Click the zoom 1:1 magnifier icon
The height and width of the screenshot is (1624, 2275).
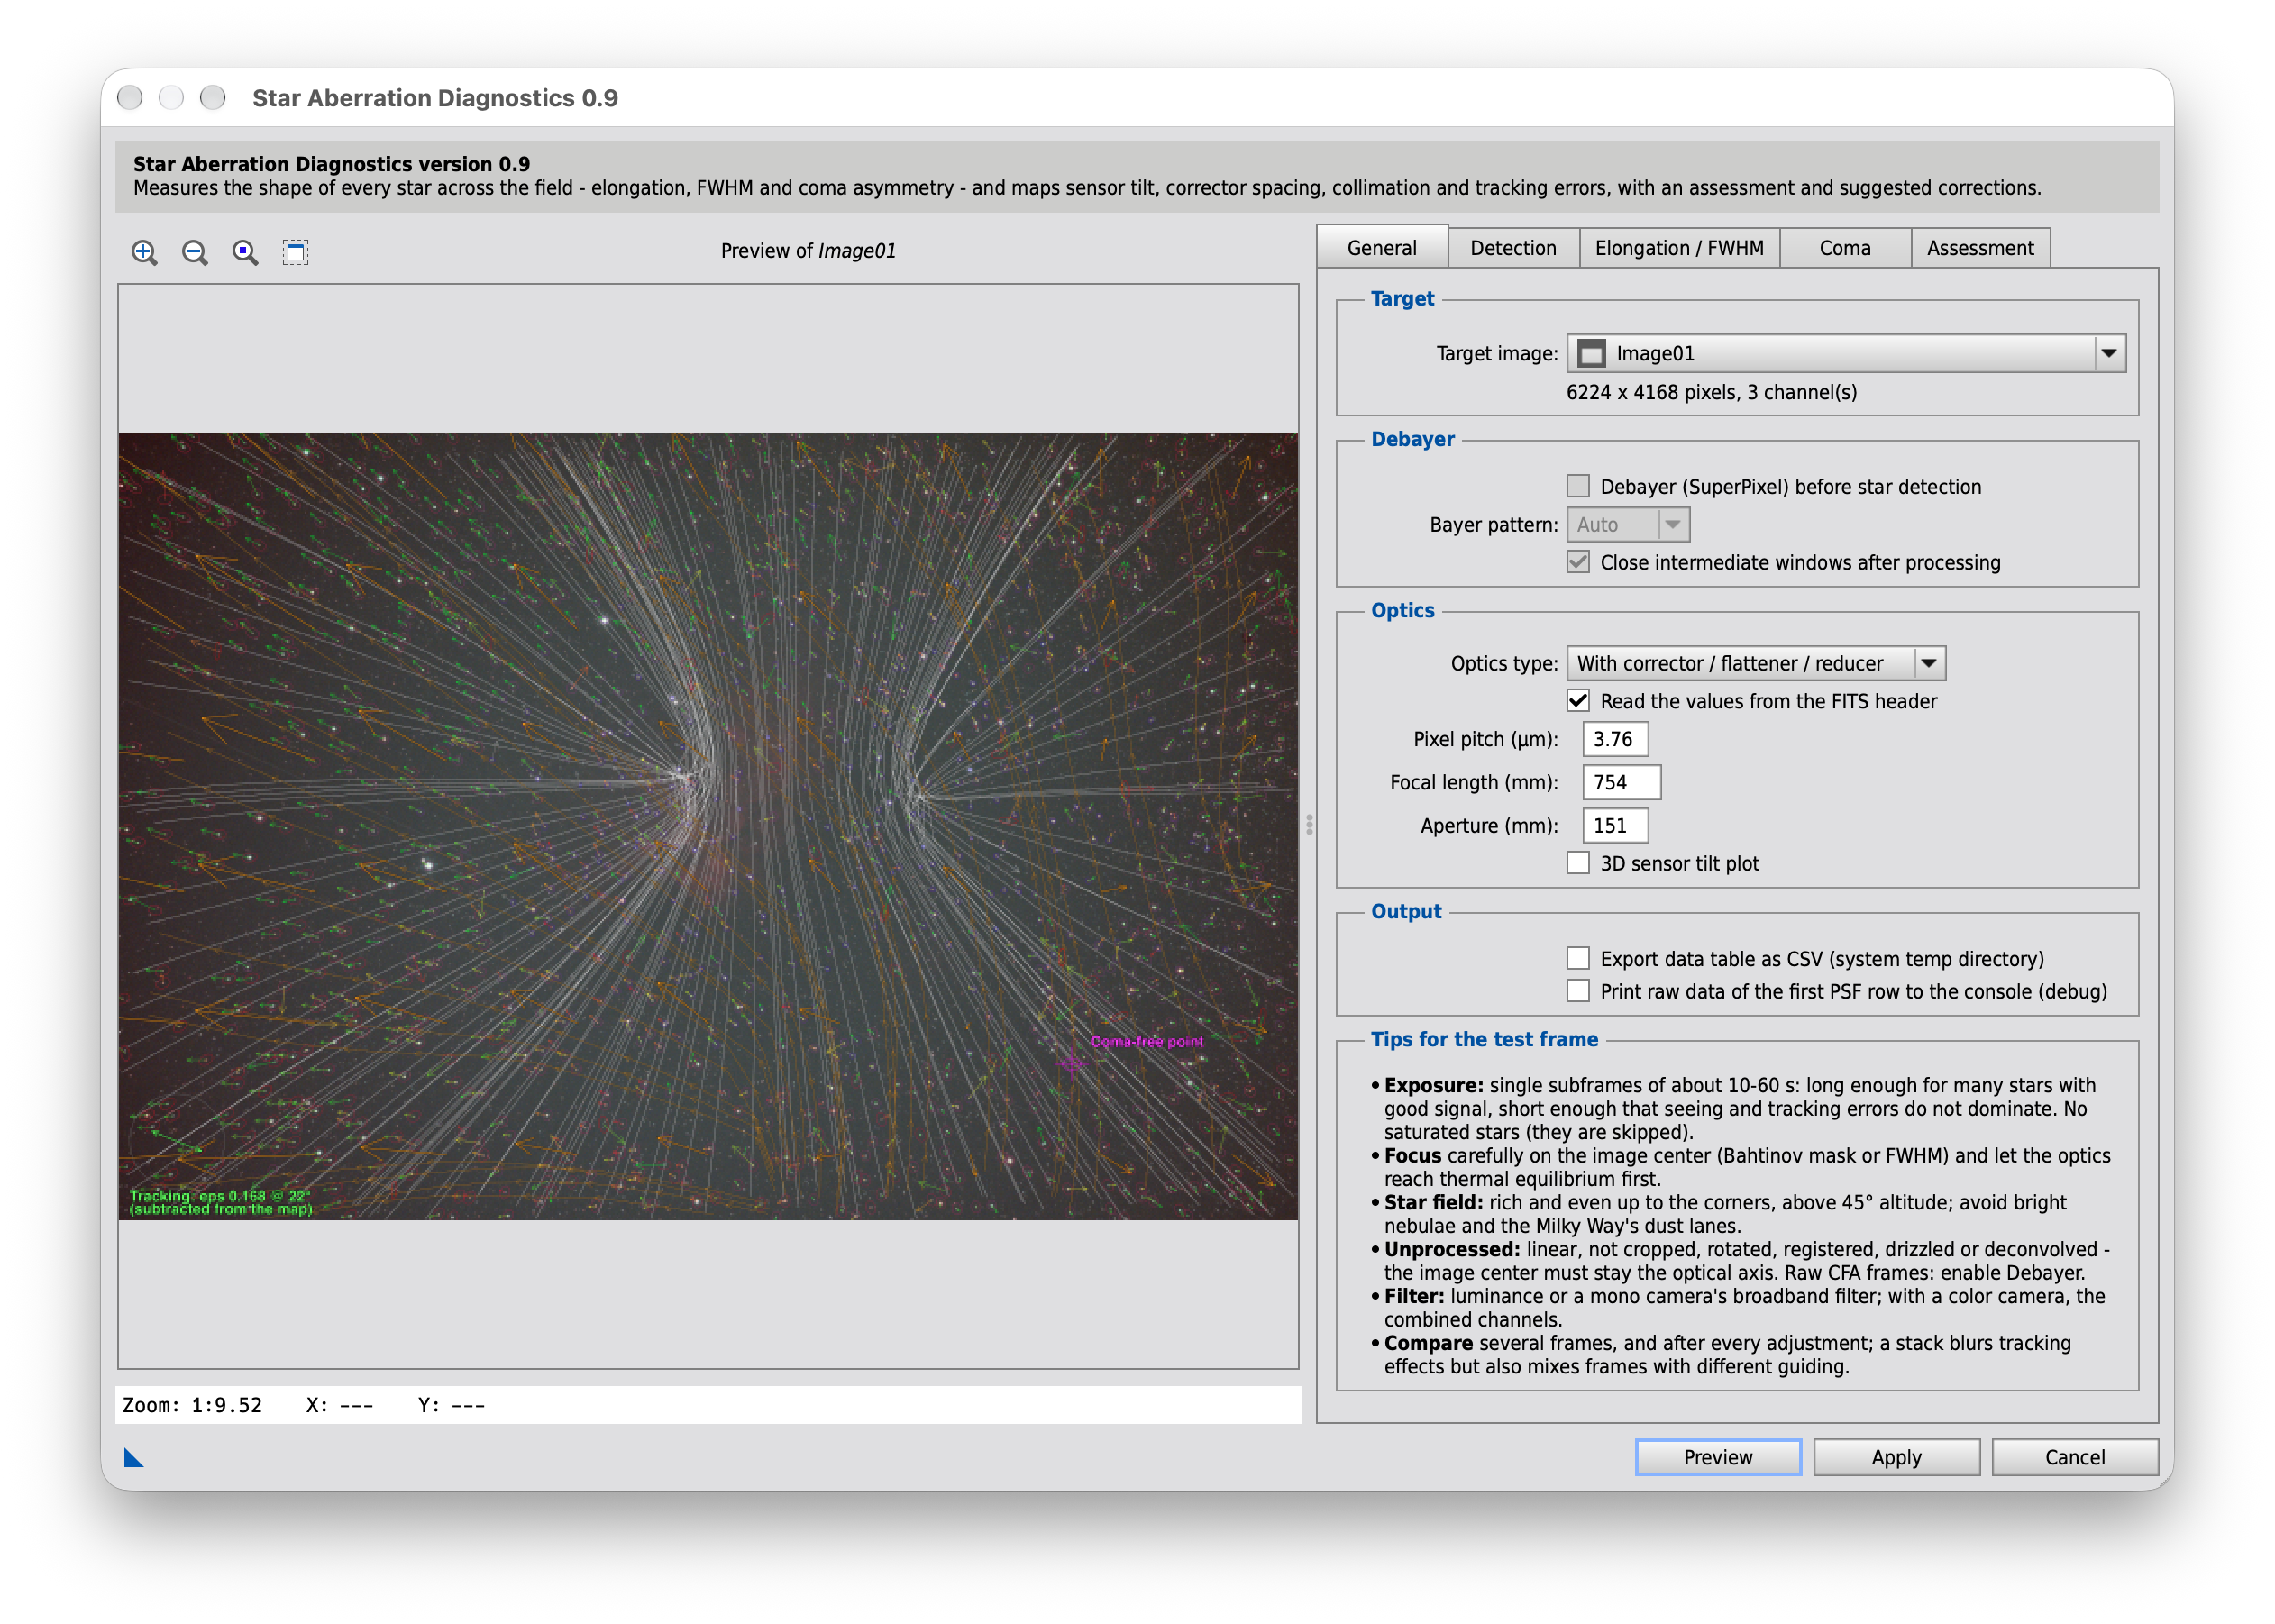(245, 252)
